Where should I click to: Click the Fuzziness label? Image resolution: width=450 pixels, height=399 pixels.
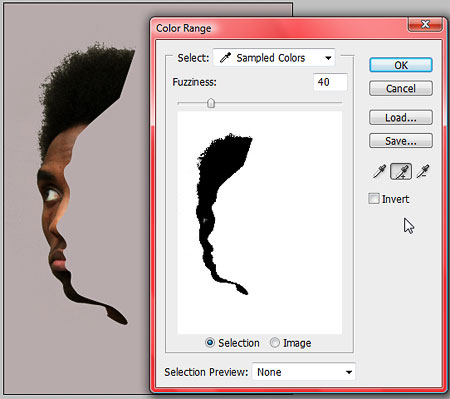[x=194, y=82]
